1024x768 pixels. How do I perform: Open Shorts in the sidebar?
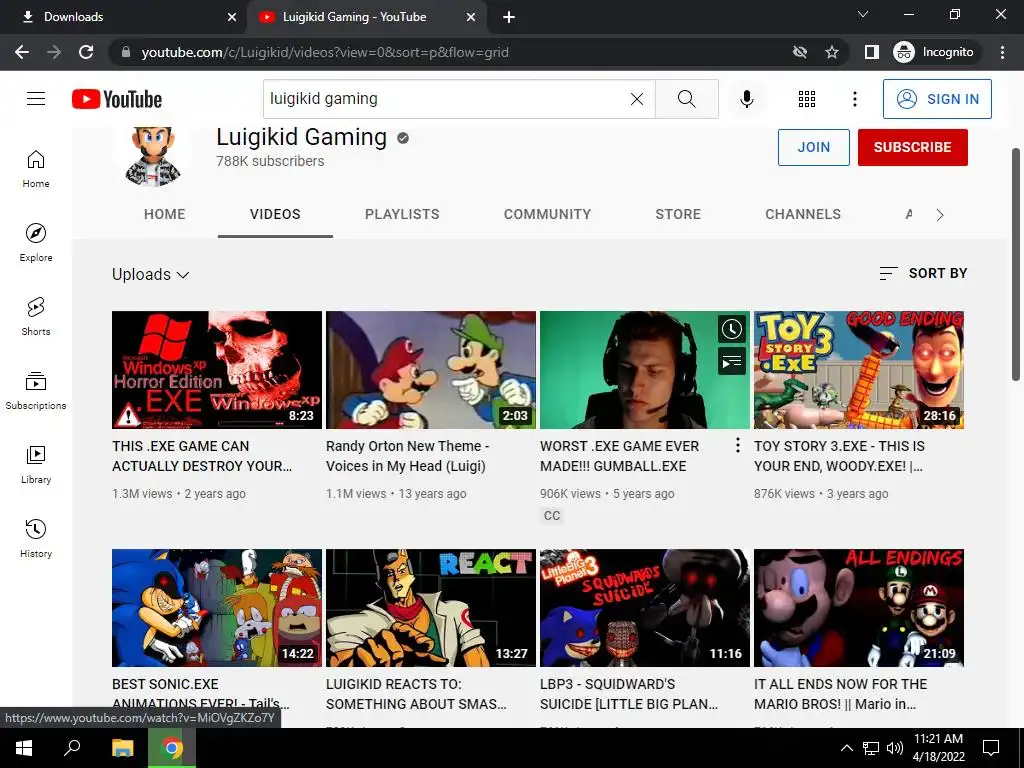tap(36, 317)
